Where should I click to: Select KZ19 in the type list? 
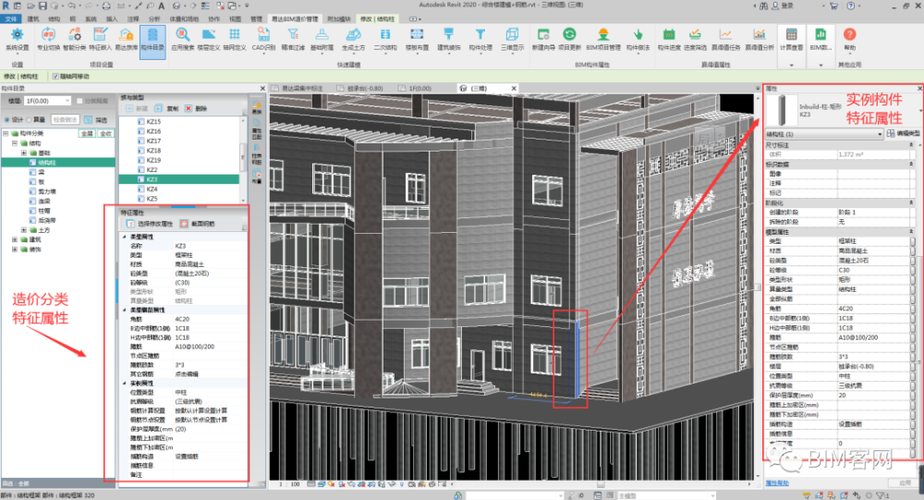153,160
